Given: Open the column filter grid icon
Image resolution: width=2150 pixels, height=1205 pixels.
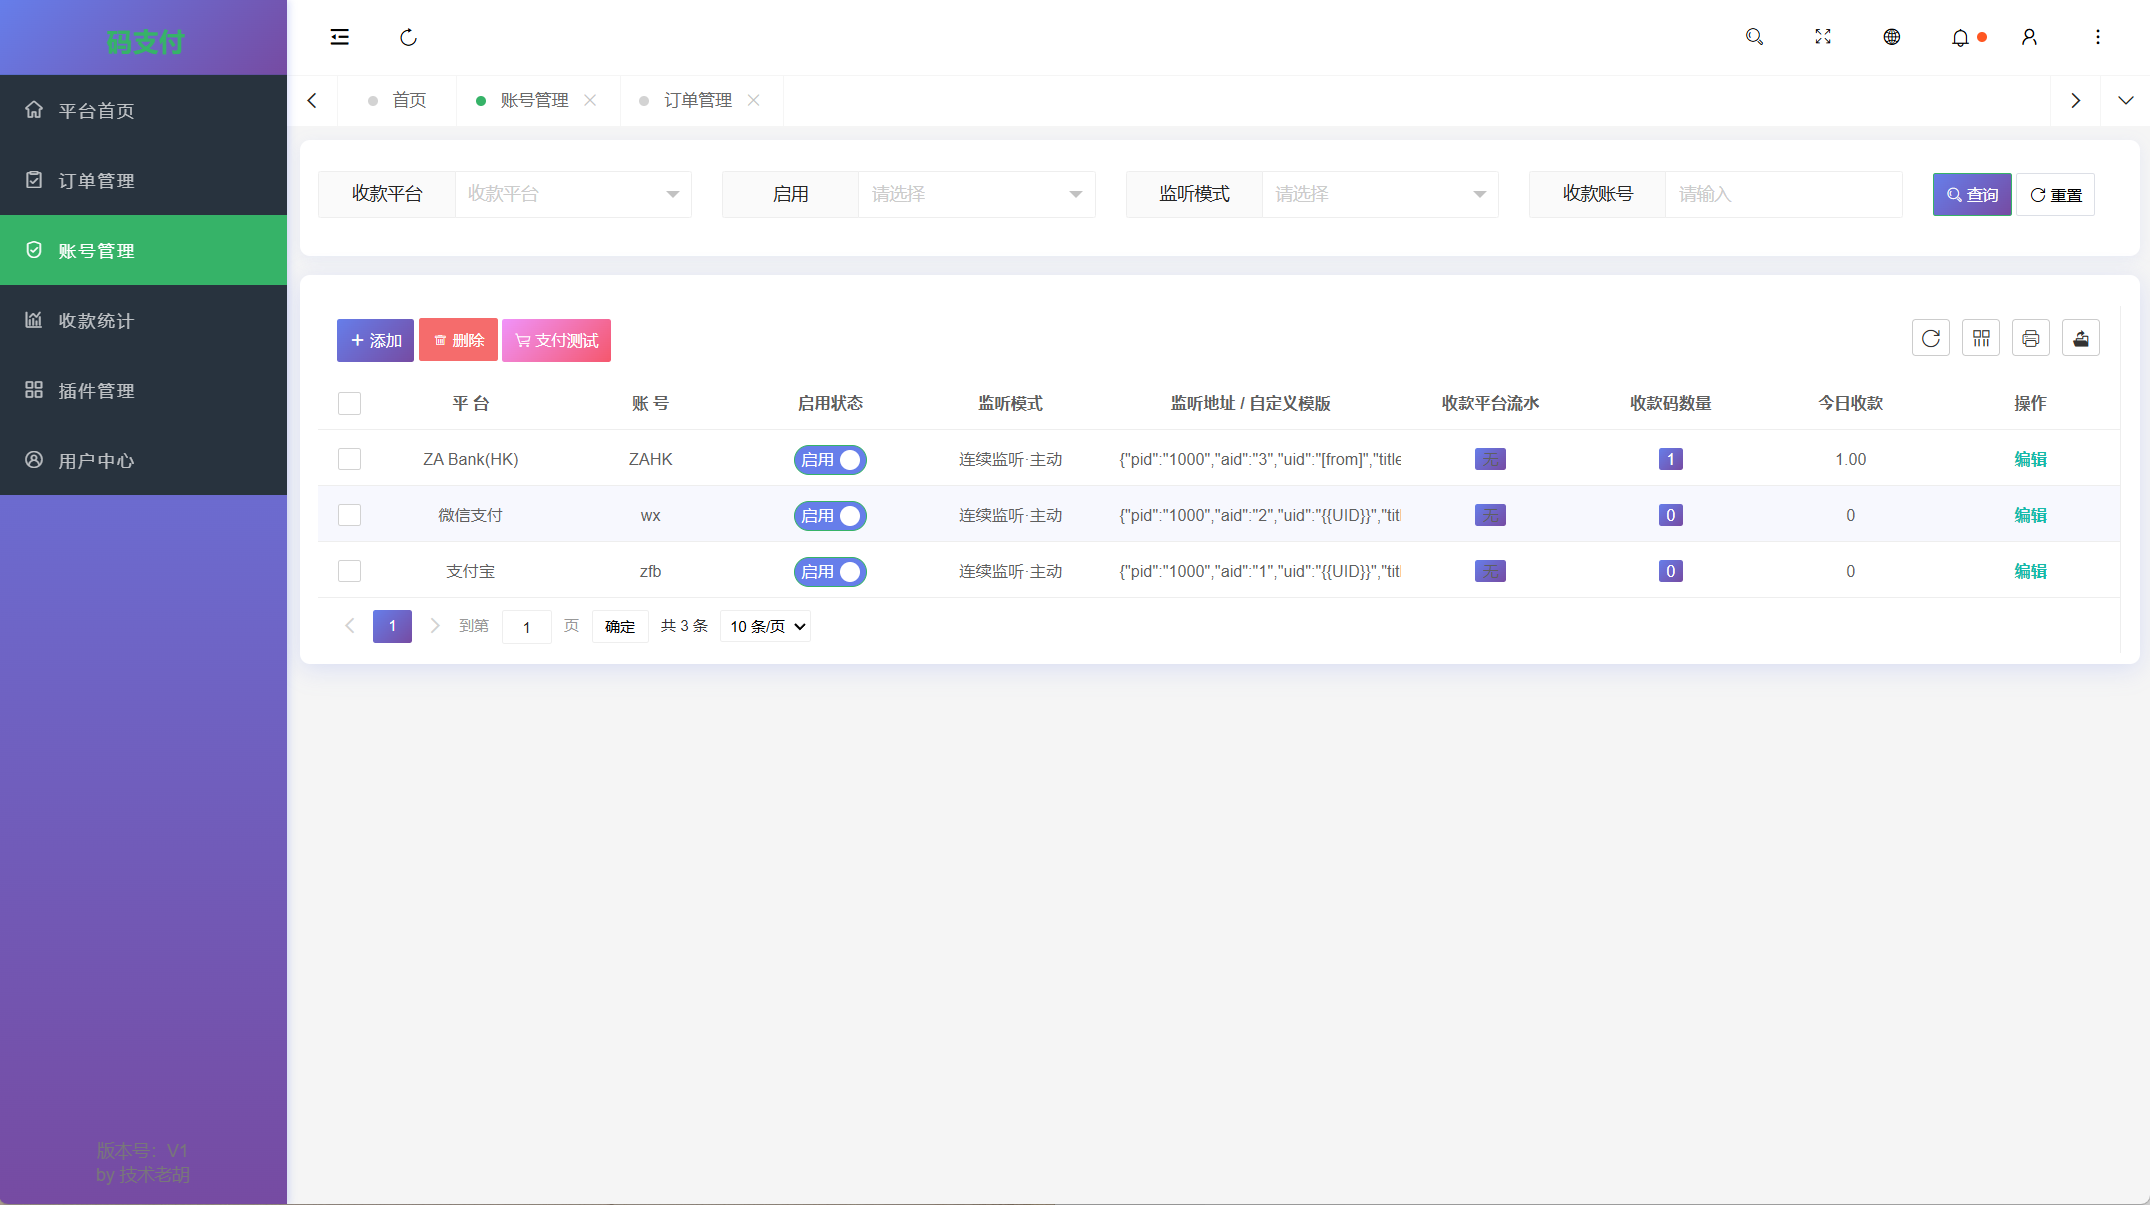Looking at the screenshot, I should tap(1980, 339).
